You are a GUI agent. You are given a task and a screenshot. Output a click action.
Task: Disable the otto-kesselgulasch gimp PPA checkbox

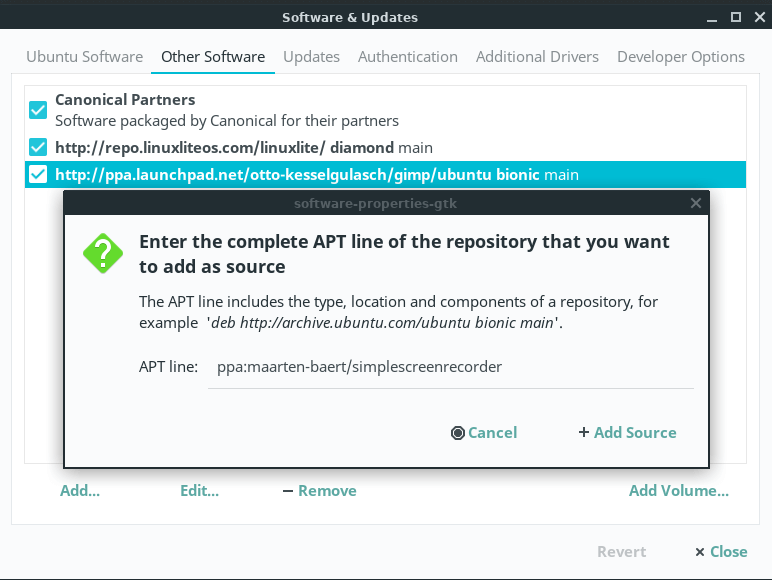38,175
